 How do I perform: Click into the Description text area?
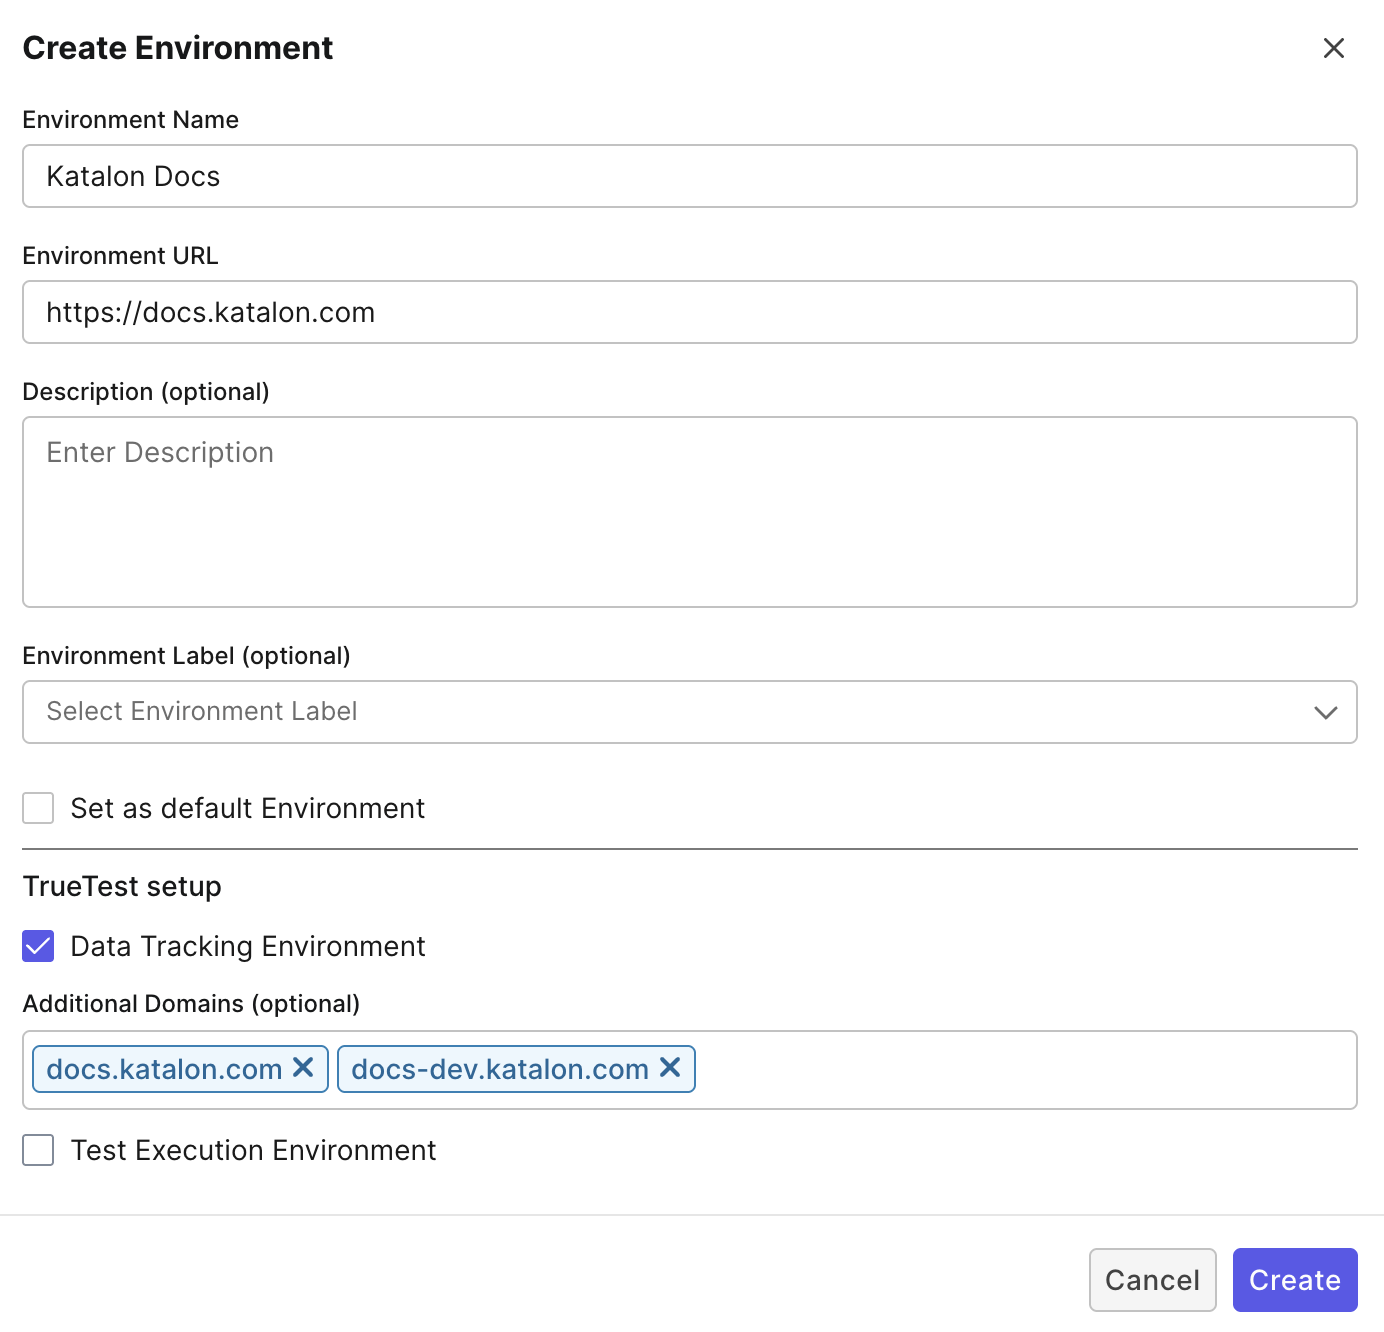[x=690, y=512]
